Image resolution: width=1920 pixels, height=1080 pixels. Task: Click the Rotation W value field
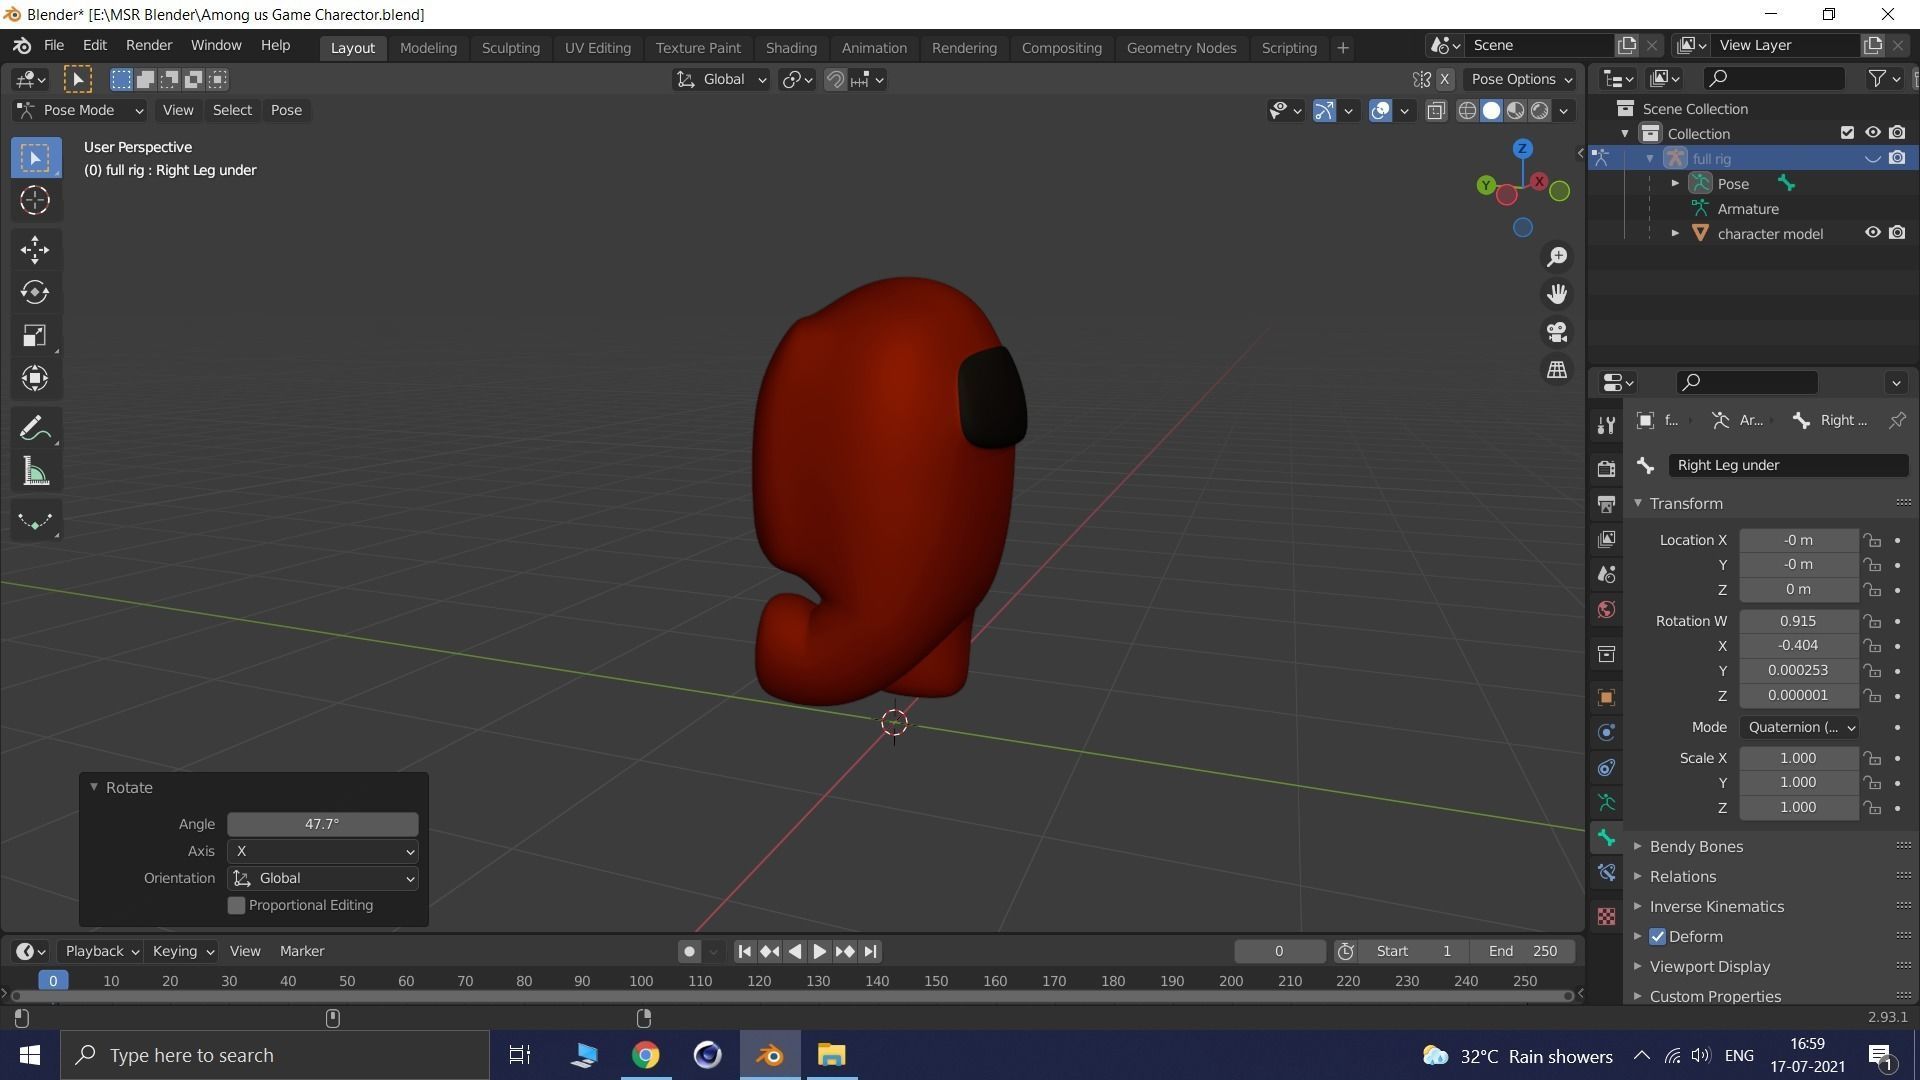coord(1798,621)
